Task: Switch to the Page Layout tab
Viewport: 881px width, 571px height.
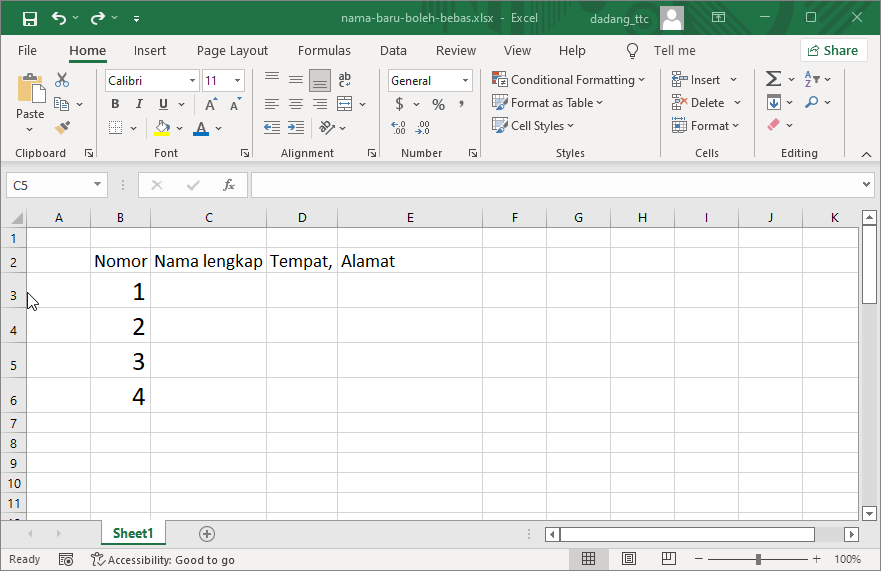Action: pos(232,51)
